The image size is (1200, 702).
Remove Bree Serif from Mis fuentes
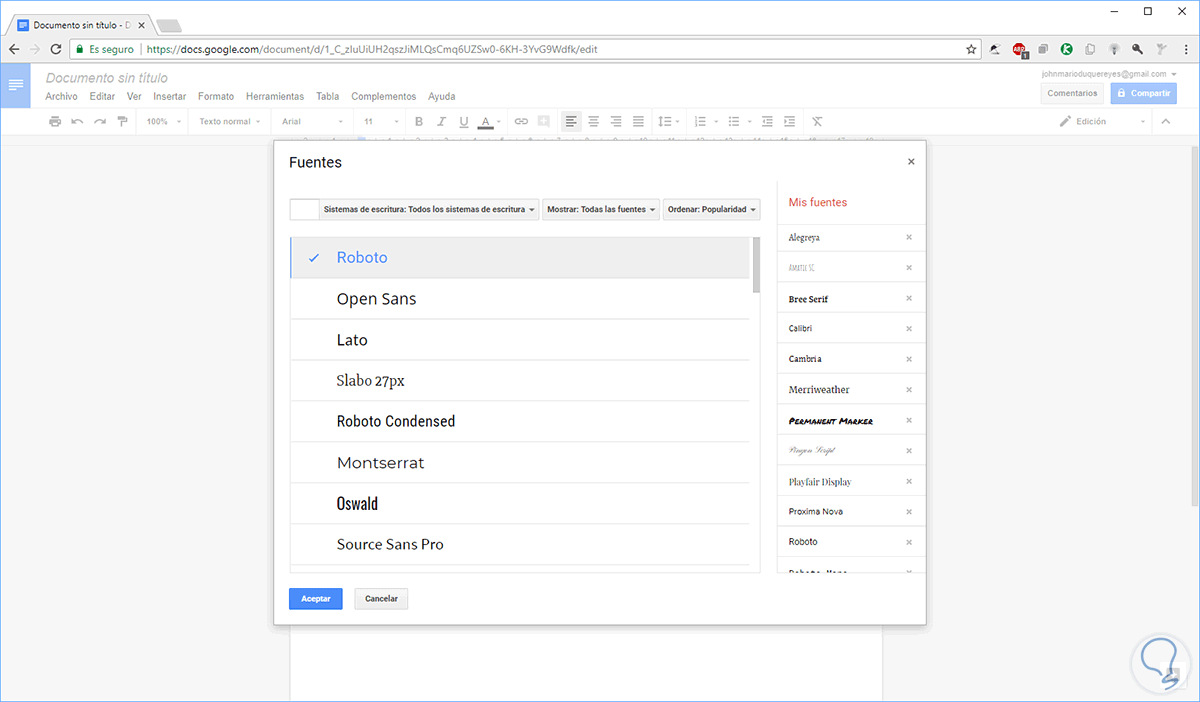coord(909,299)
